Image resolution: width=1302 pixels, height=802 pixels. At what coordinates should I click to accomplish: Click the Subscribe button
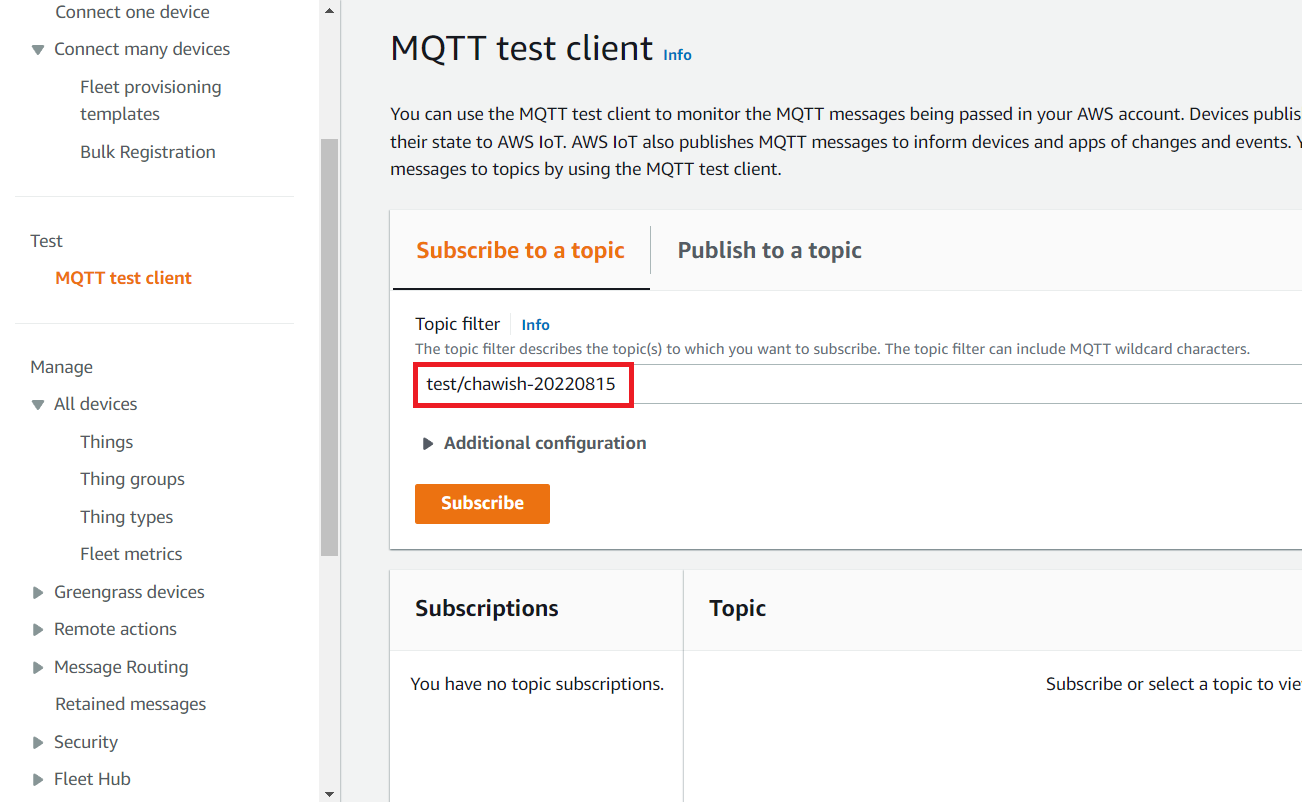[x=482, y=503]
